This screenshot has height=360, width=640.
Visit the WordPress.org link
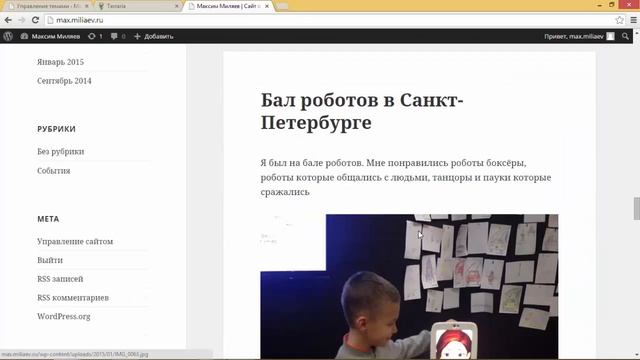point(64,316)
